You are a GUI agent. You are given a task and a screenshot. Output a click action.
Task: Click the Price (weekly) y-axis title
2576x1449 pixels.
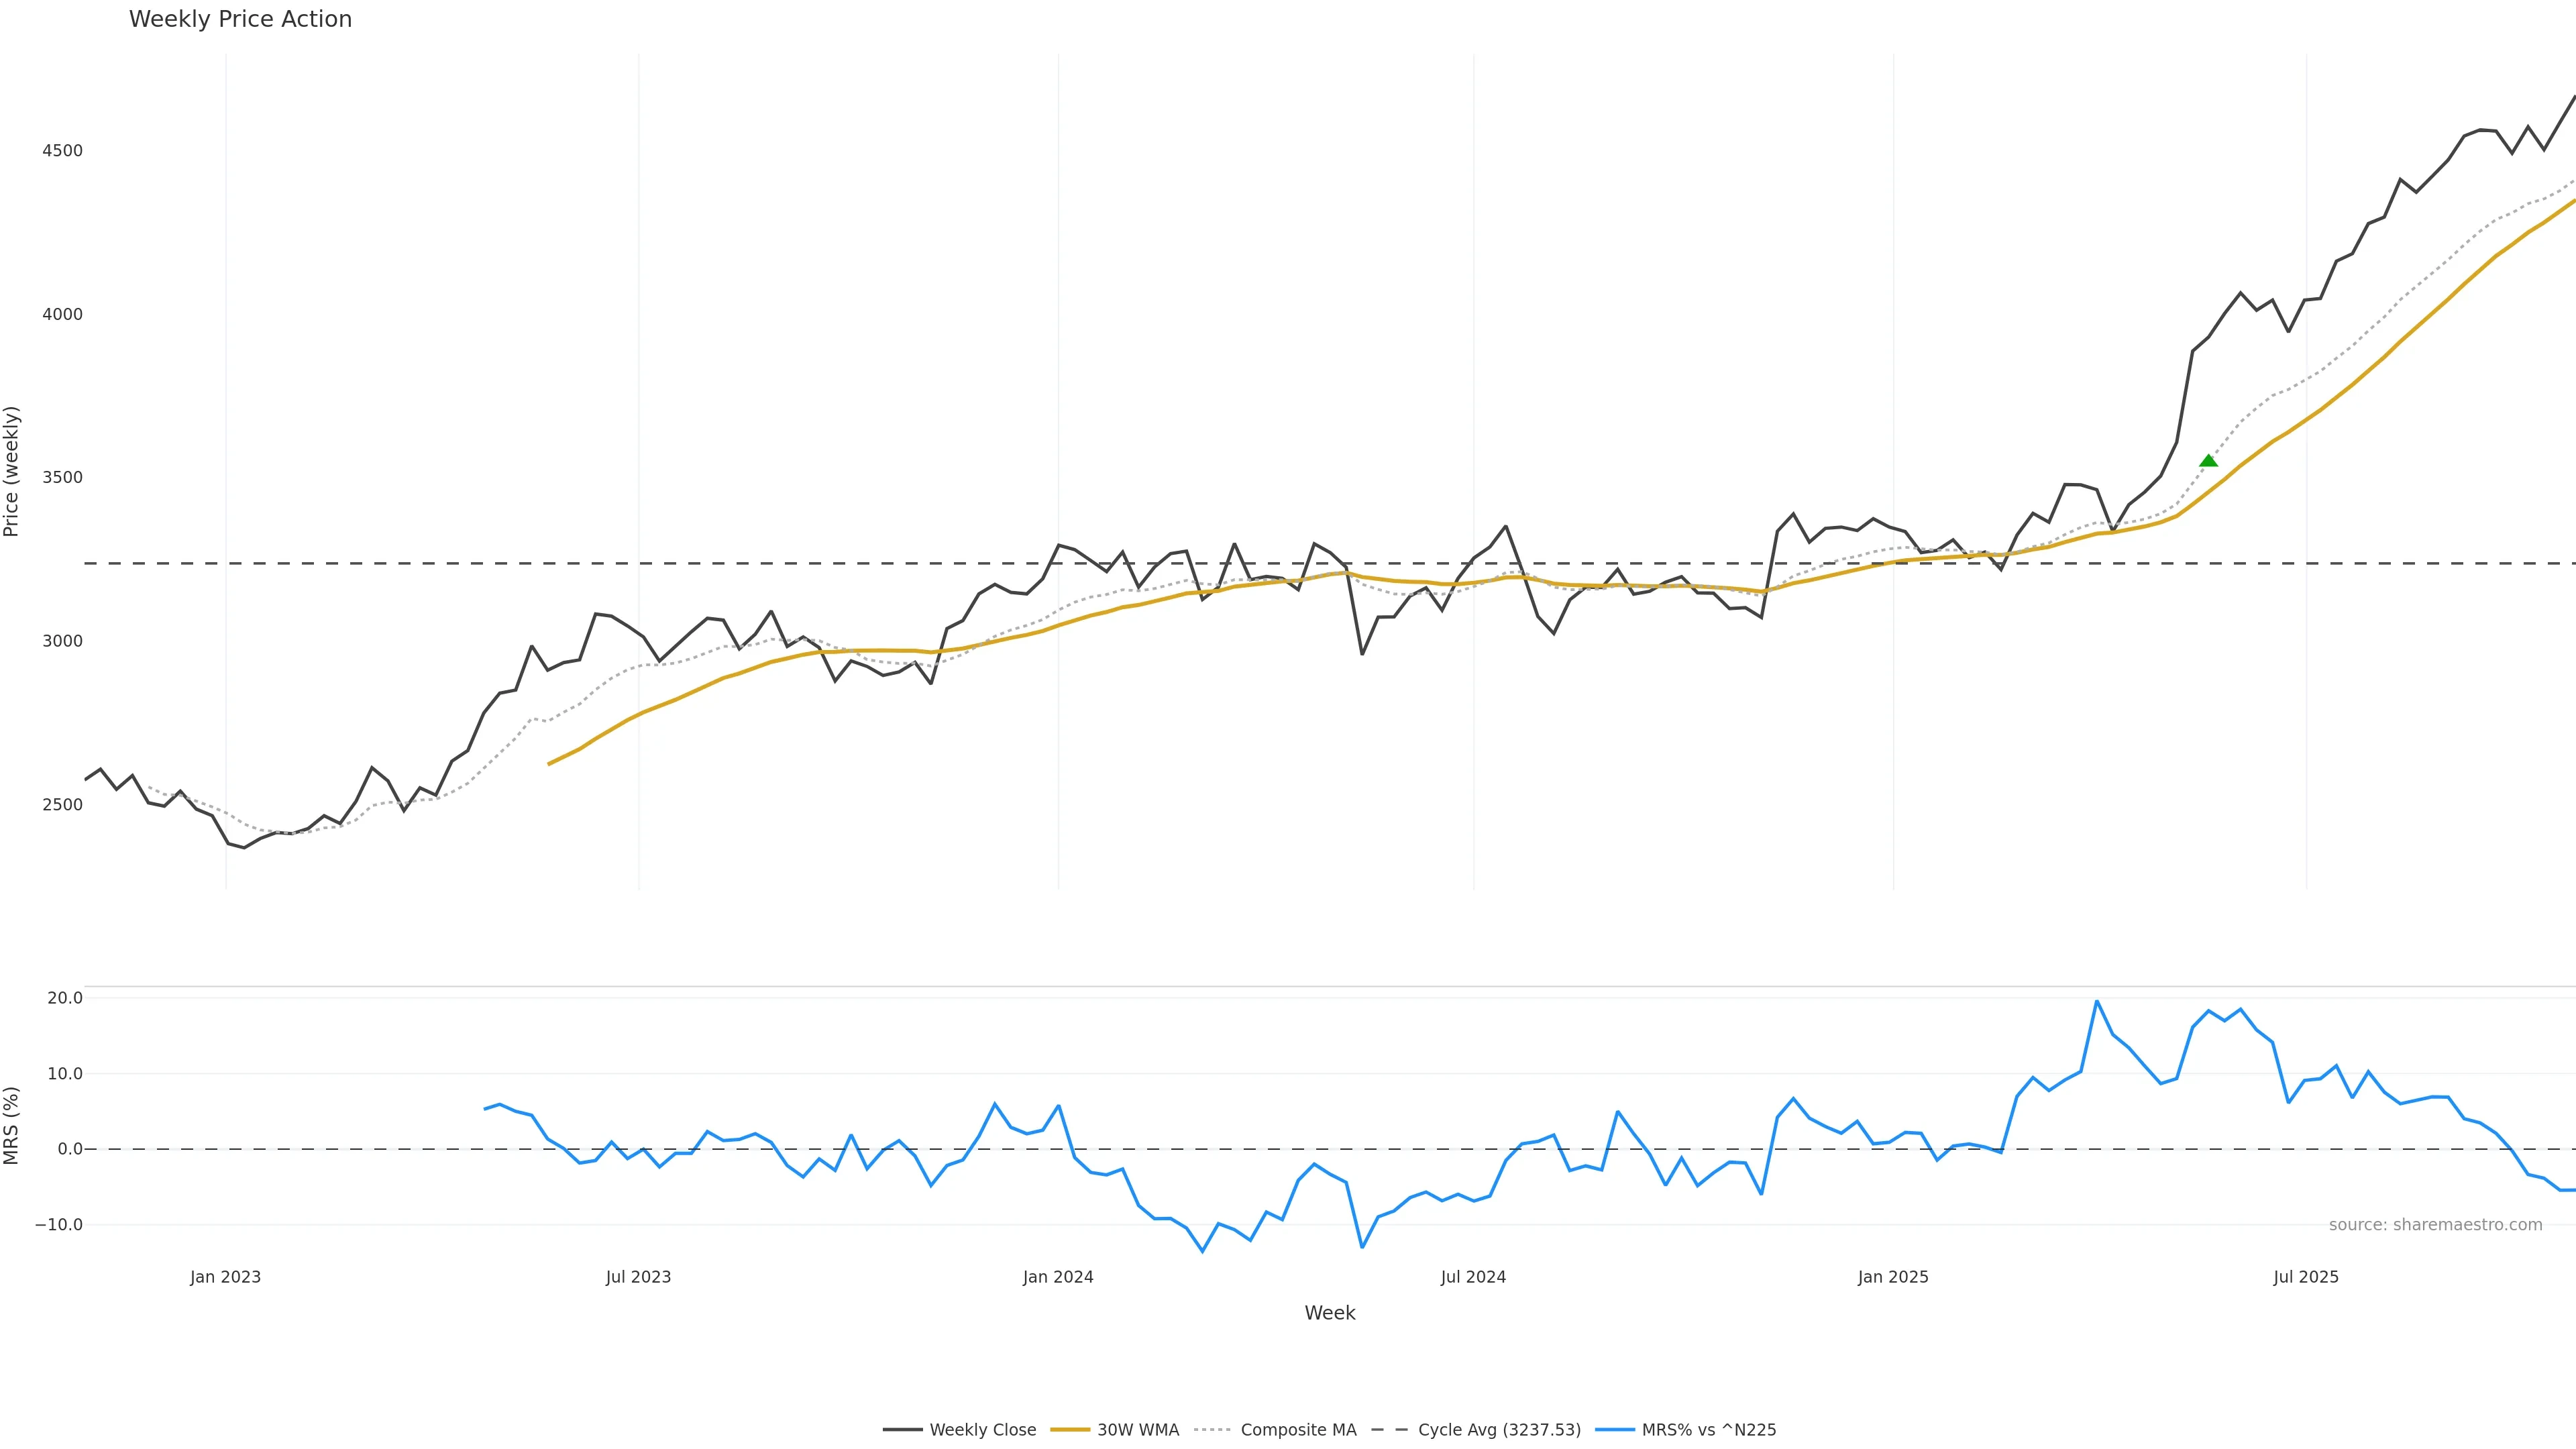click(12, 471)
